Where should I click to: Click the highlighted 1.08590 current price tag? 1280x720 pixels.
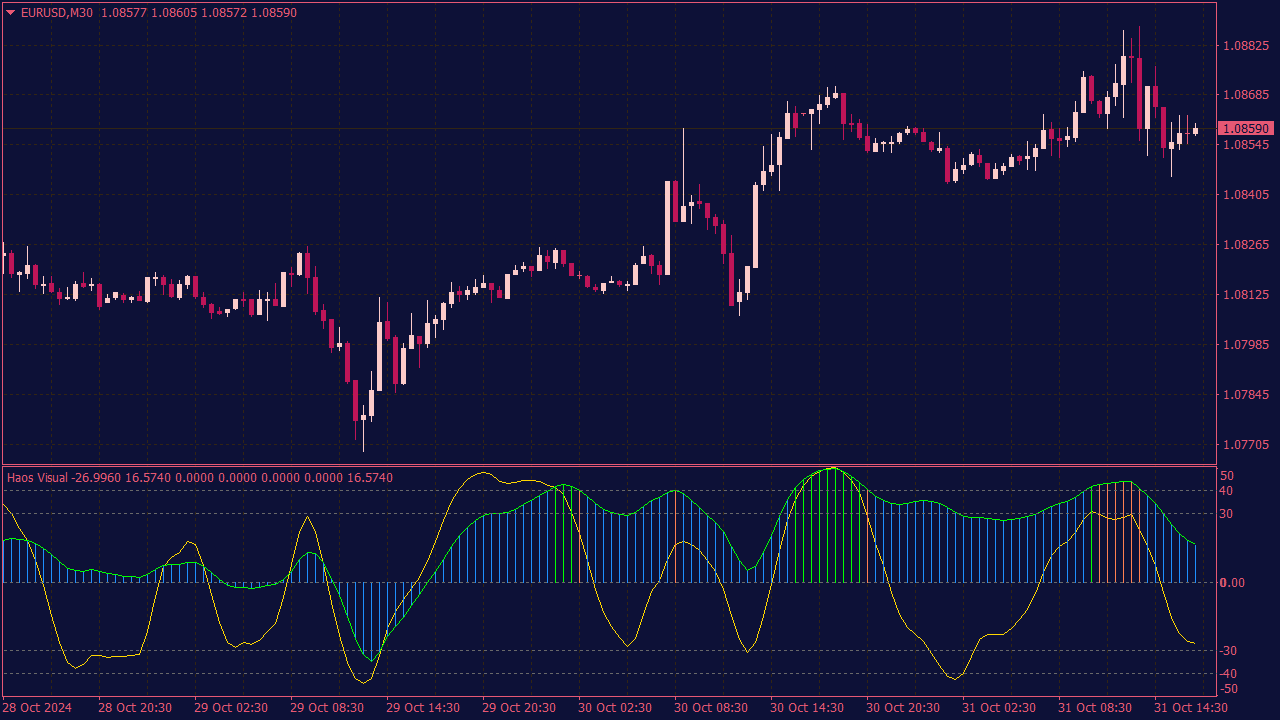[1245, 129]
